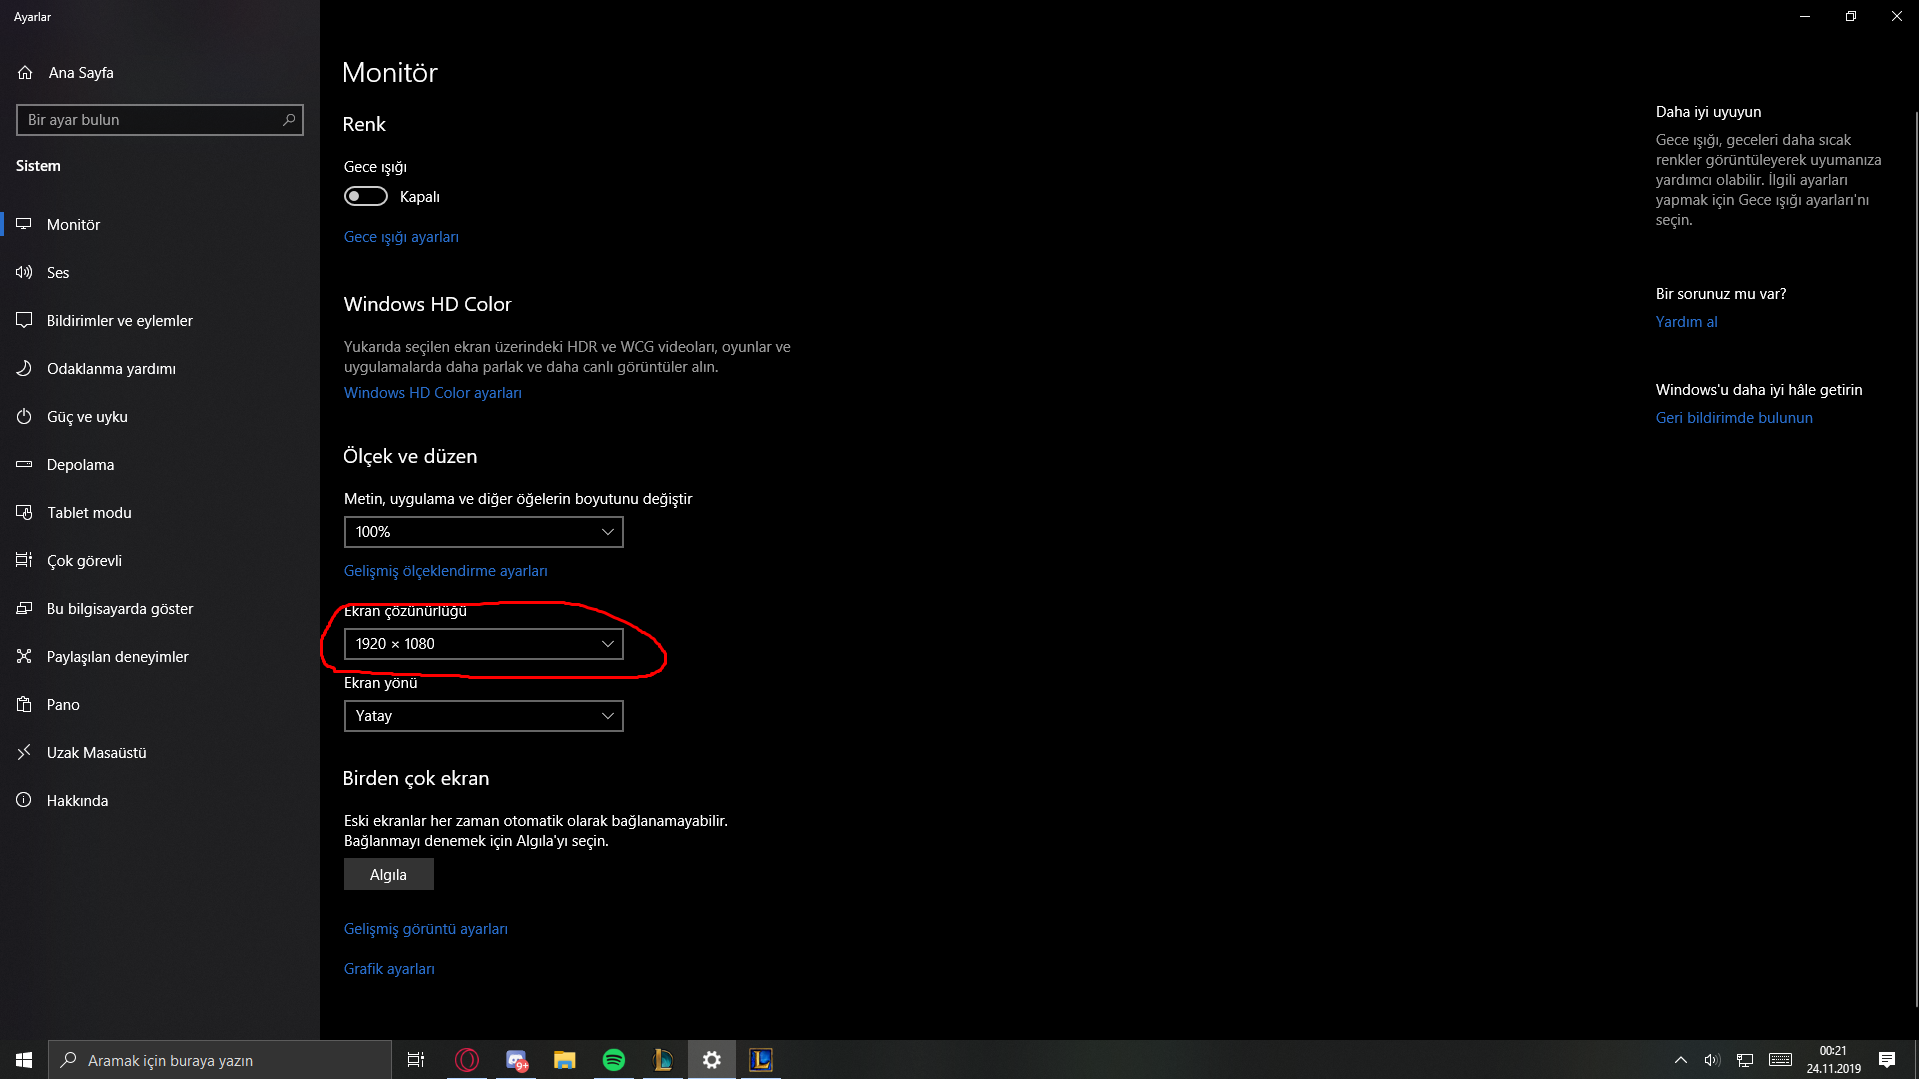Open the 1920 × 1080 resolution dropdown
The image size is (1919, 1079).
[484, 644]
